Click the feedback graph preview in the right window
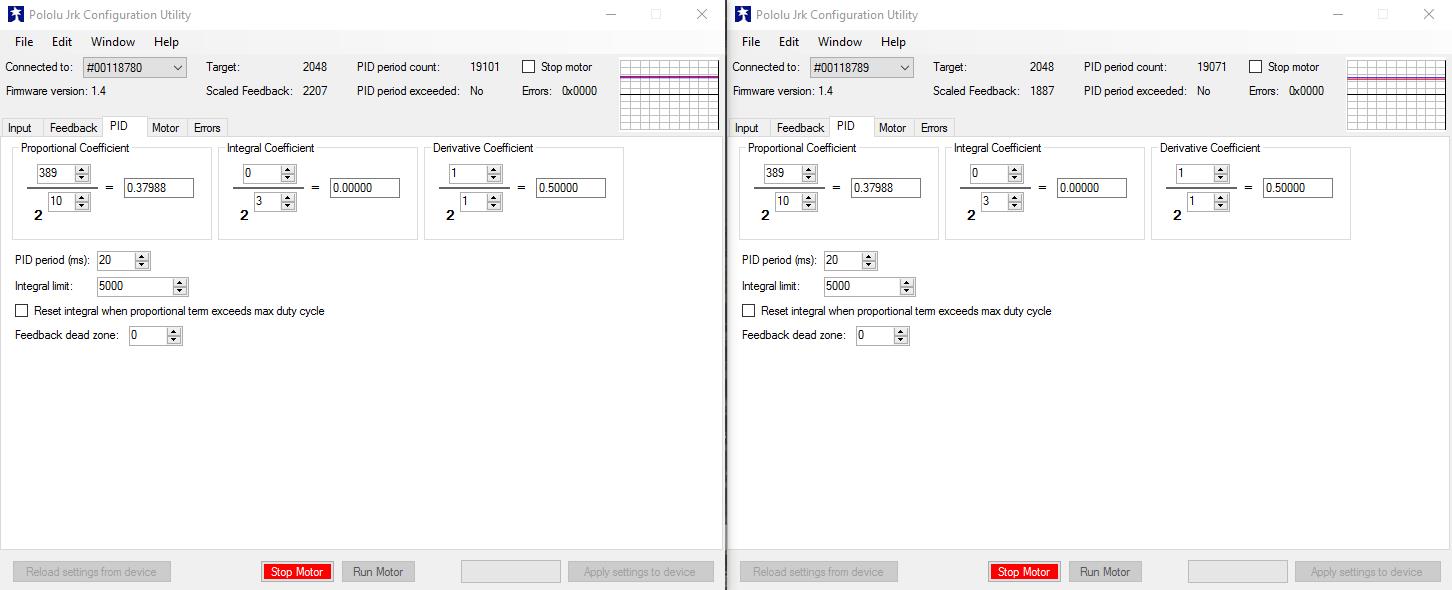Screen dimensions: 1452x590 pyautogui.click(x=1397, y=95)
